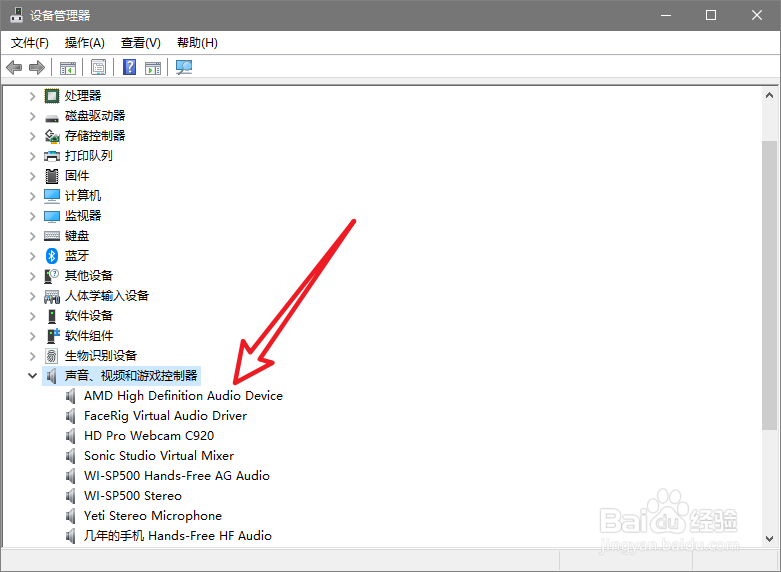Click the monitors category icon
Screen dimensions: 781x572
pos(52,216)
